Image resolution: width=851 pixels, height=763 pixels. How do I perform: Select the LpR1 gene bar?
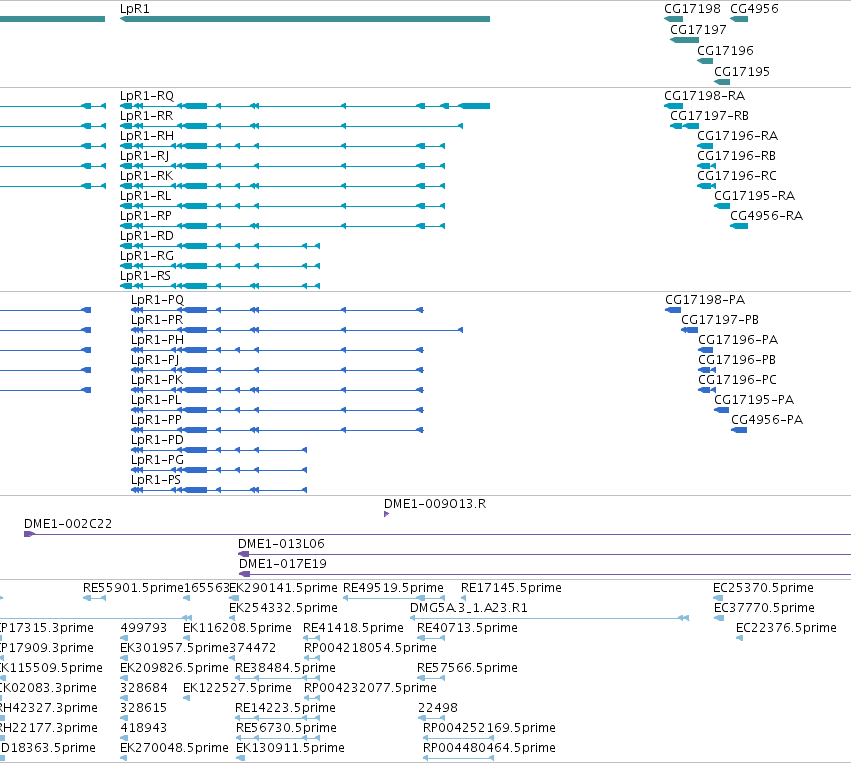click(305, 19)
